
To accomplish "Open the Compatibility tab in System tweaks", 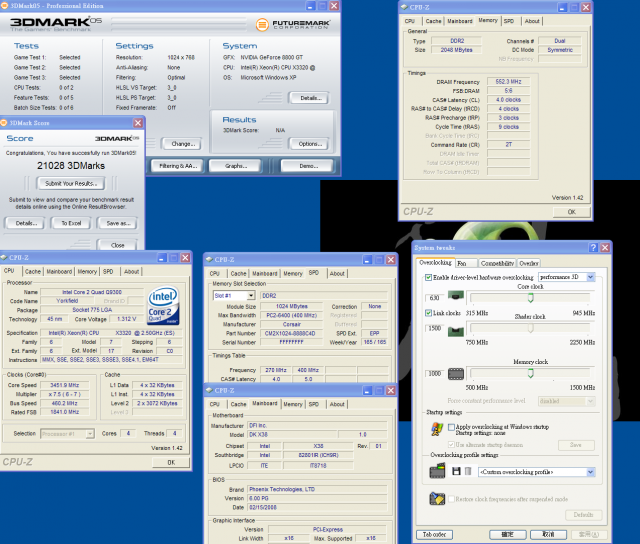I will [x=497, y=263].
